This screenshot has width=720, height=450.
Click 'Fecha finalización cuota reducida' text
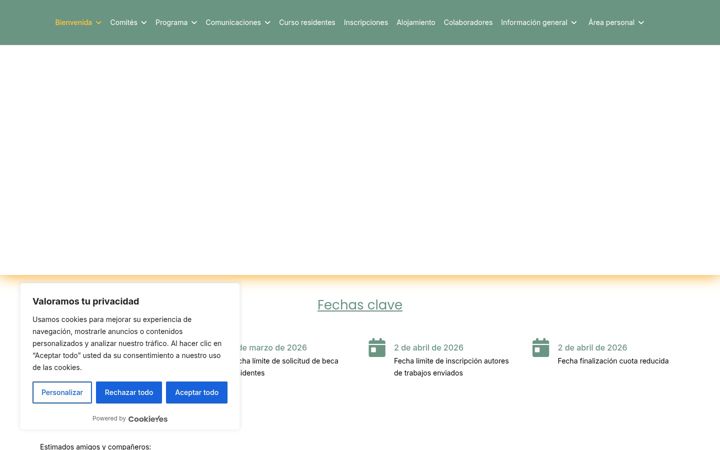(x=613, y=361)
